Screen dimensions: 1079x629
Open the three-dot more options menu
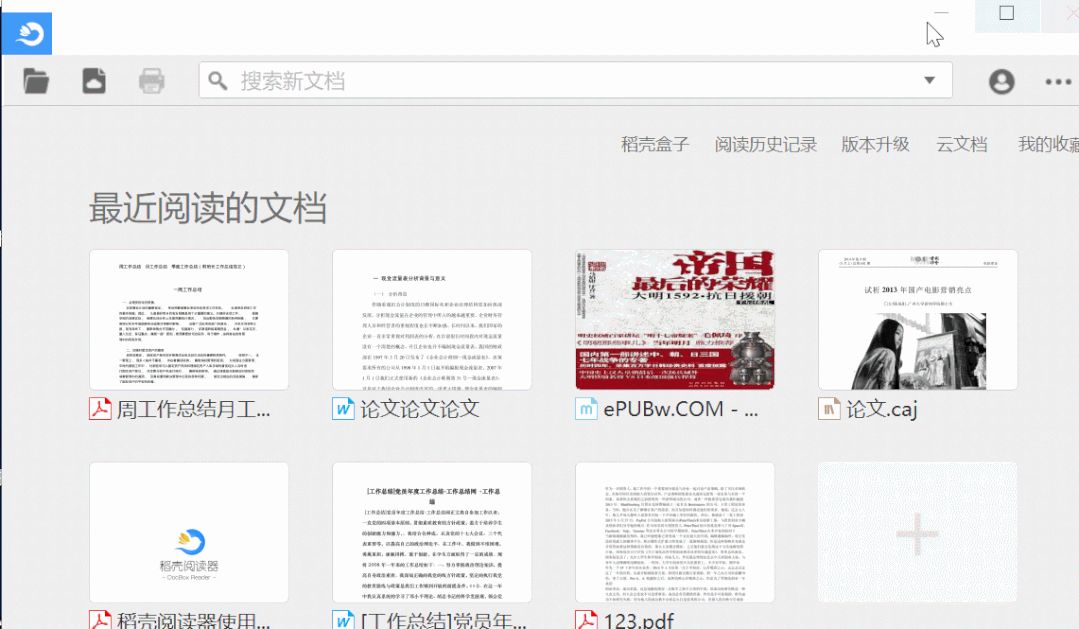1058,81
